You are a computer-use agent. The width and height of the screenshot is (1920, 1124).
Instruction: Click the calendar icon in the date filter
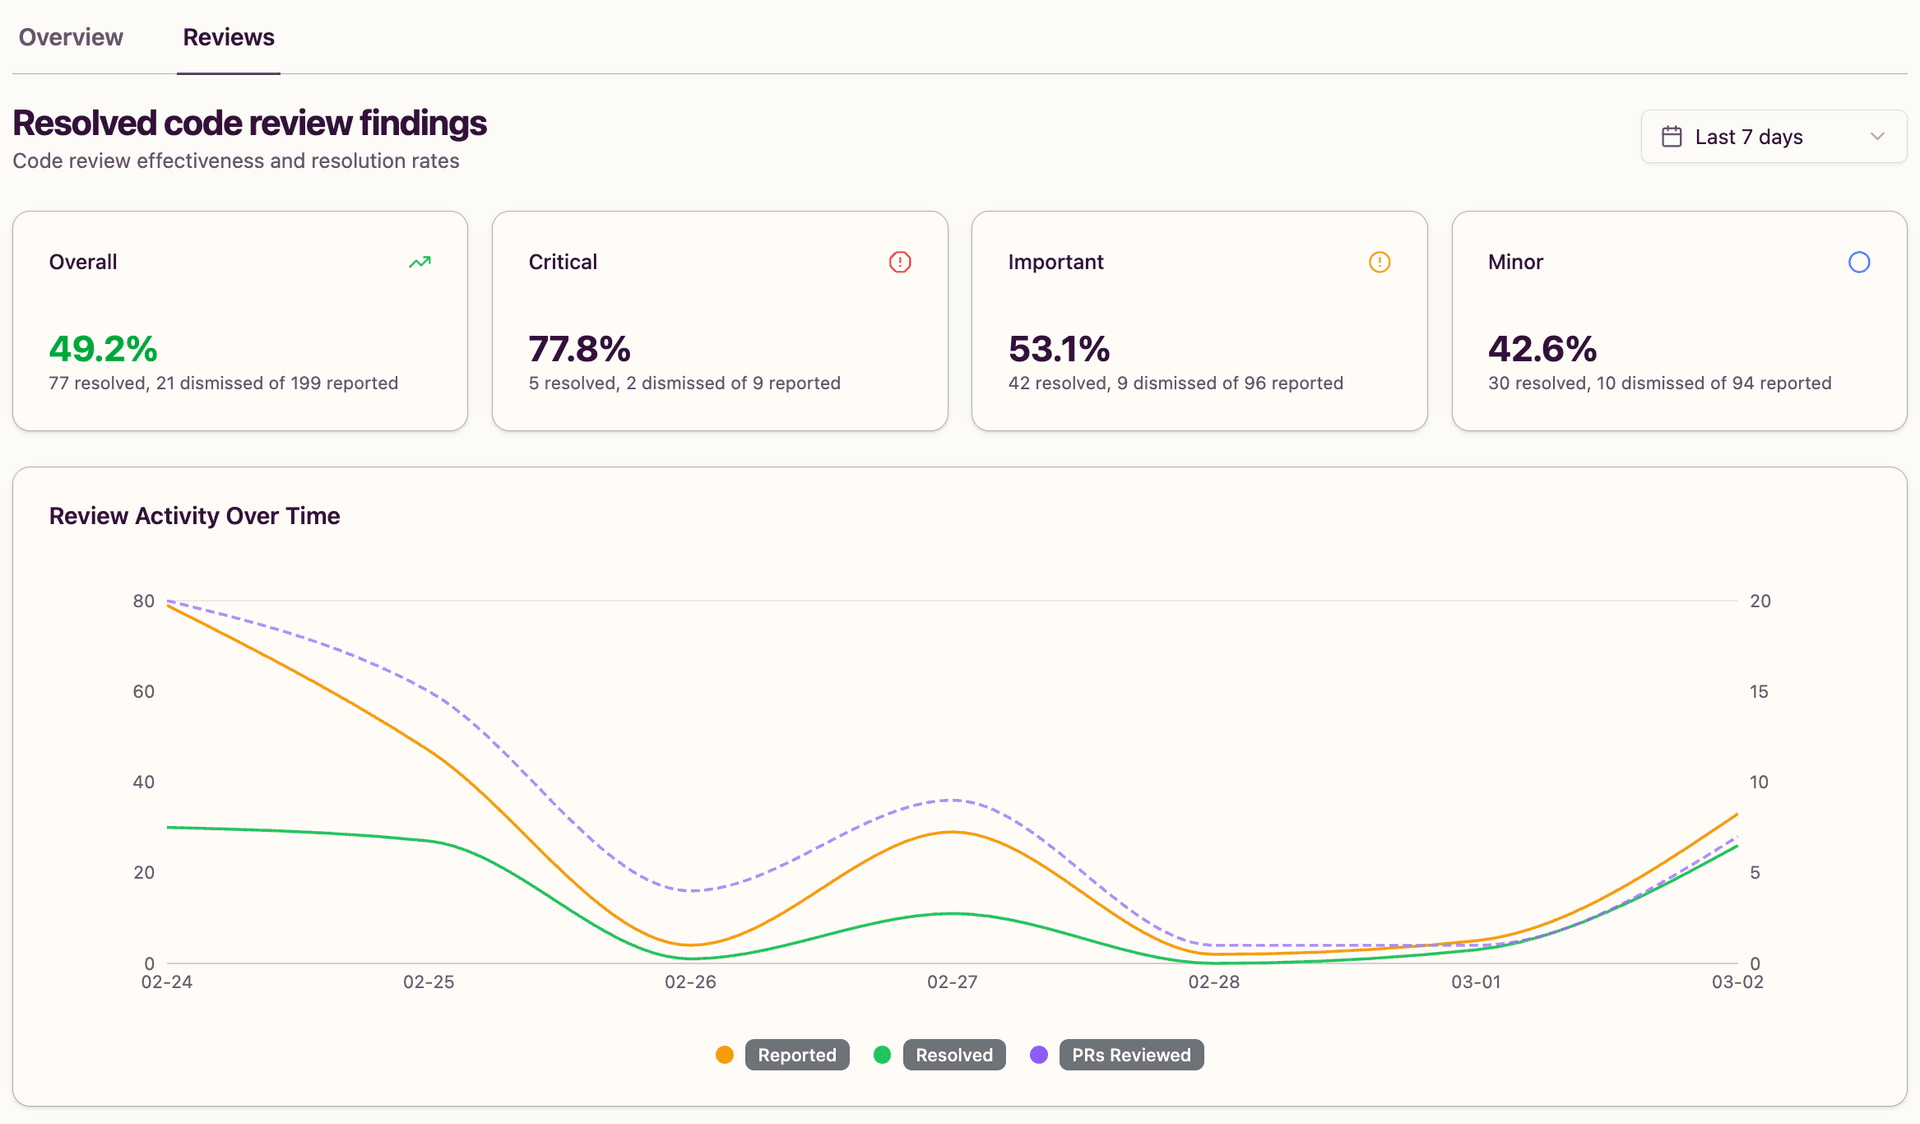[1673, 136]
